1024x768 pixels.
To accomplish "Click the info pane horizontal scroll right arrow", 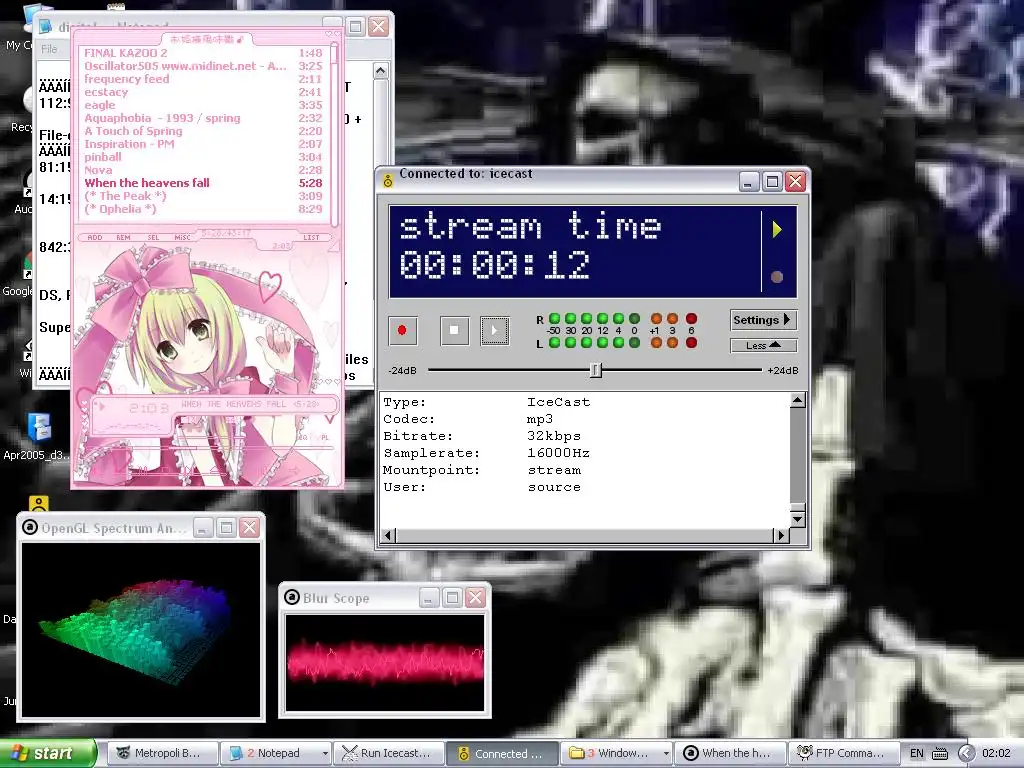I will coord(781,536).
